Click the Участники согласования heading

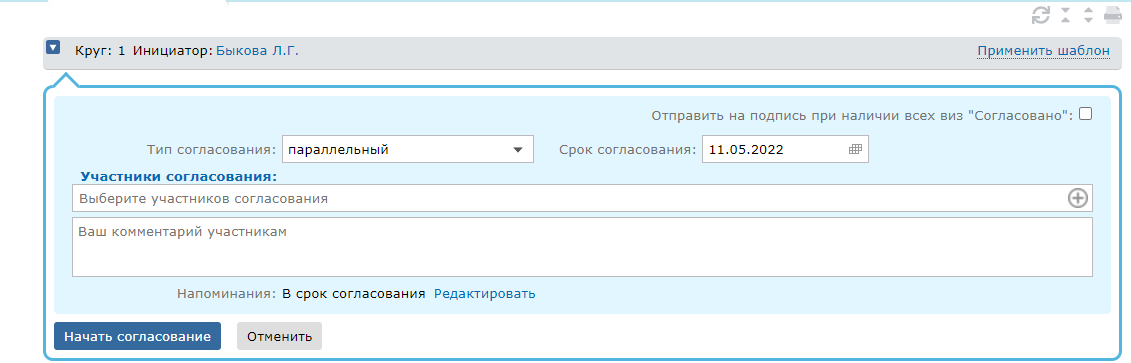[179, 176]
